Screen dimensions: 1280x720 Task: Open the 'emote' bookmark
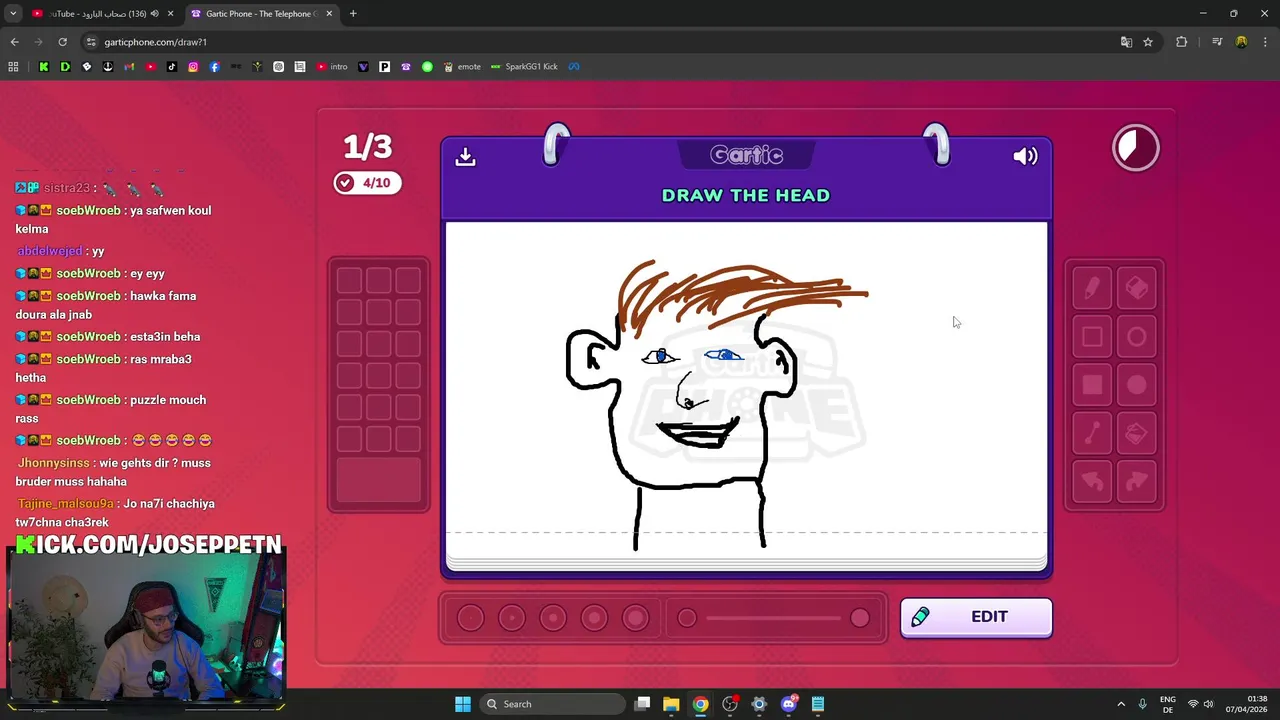462,67
